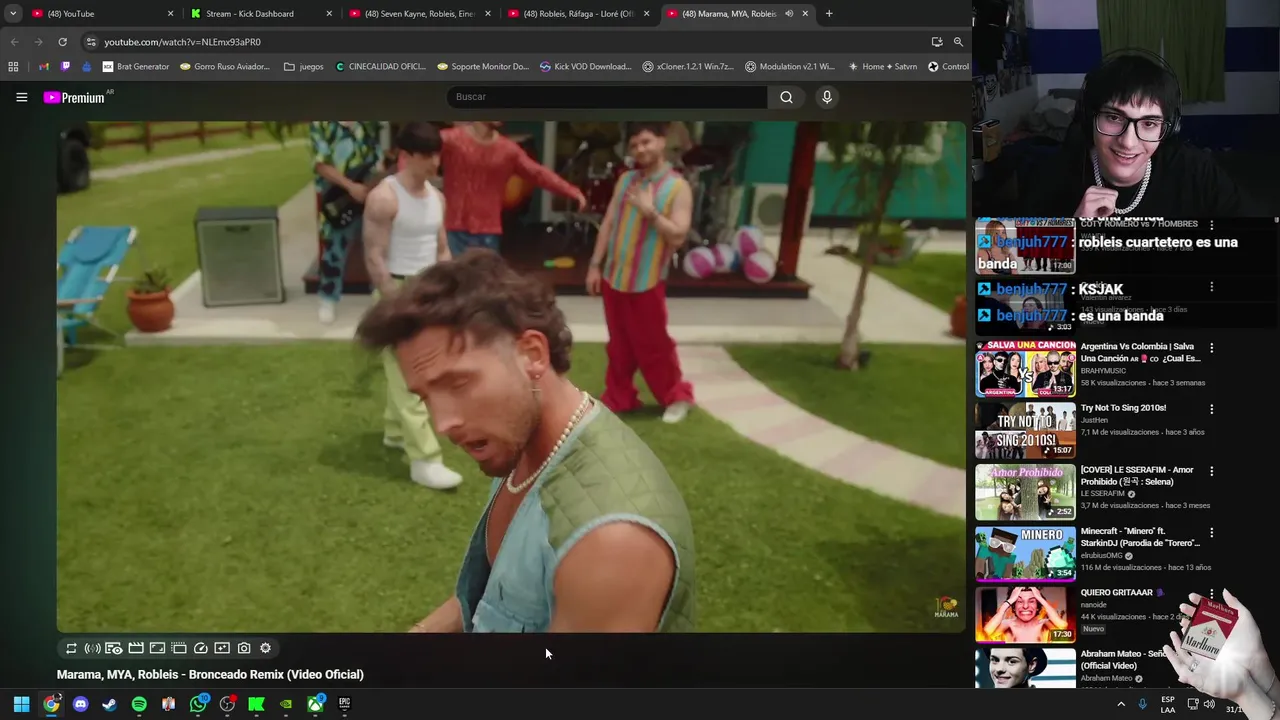Go back to the previous page
The width and height of the screenshot is (1280, 720).
14,42
